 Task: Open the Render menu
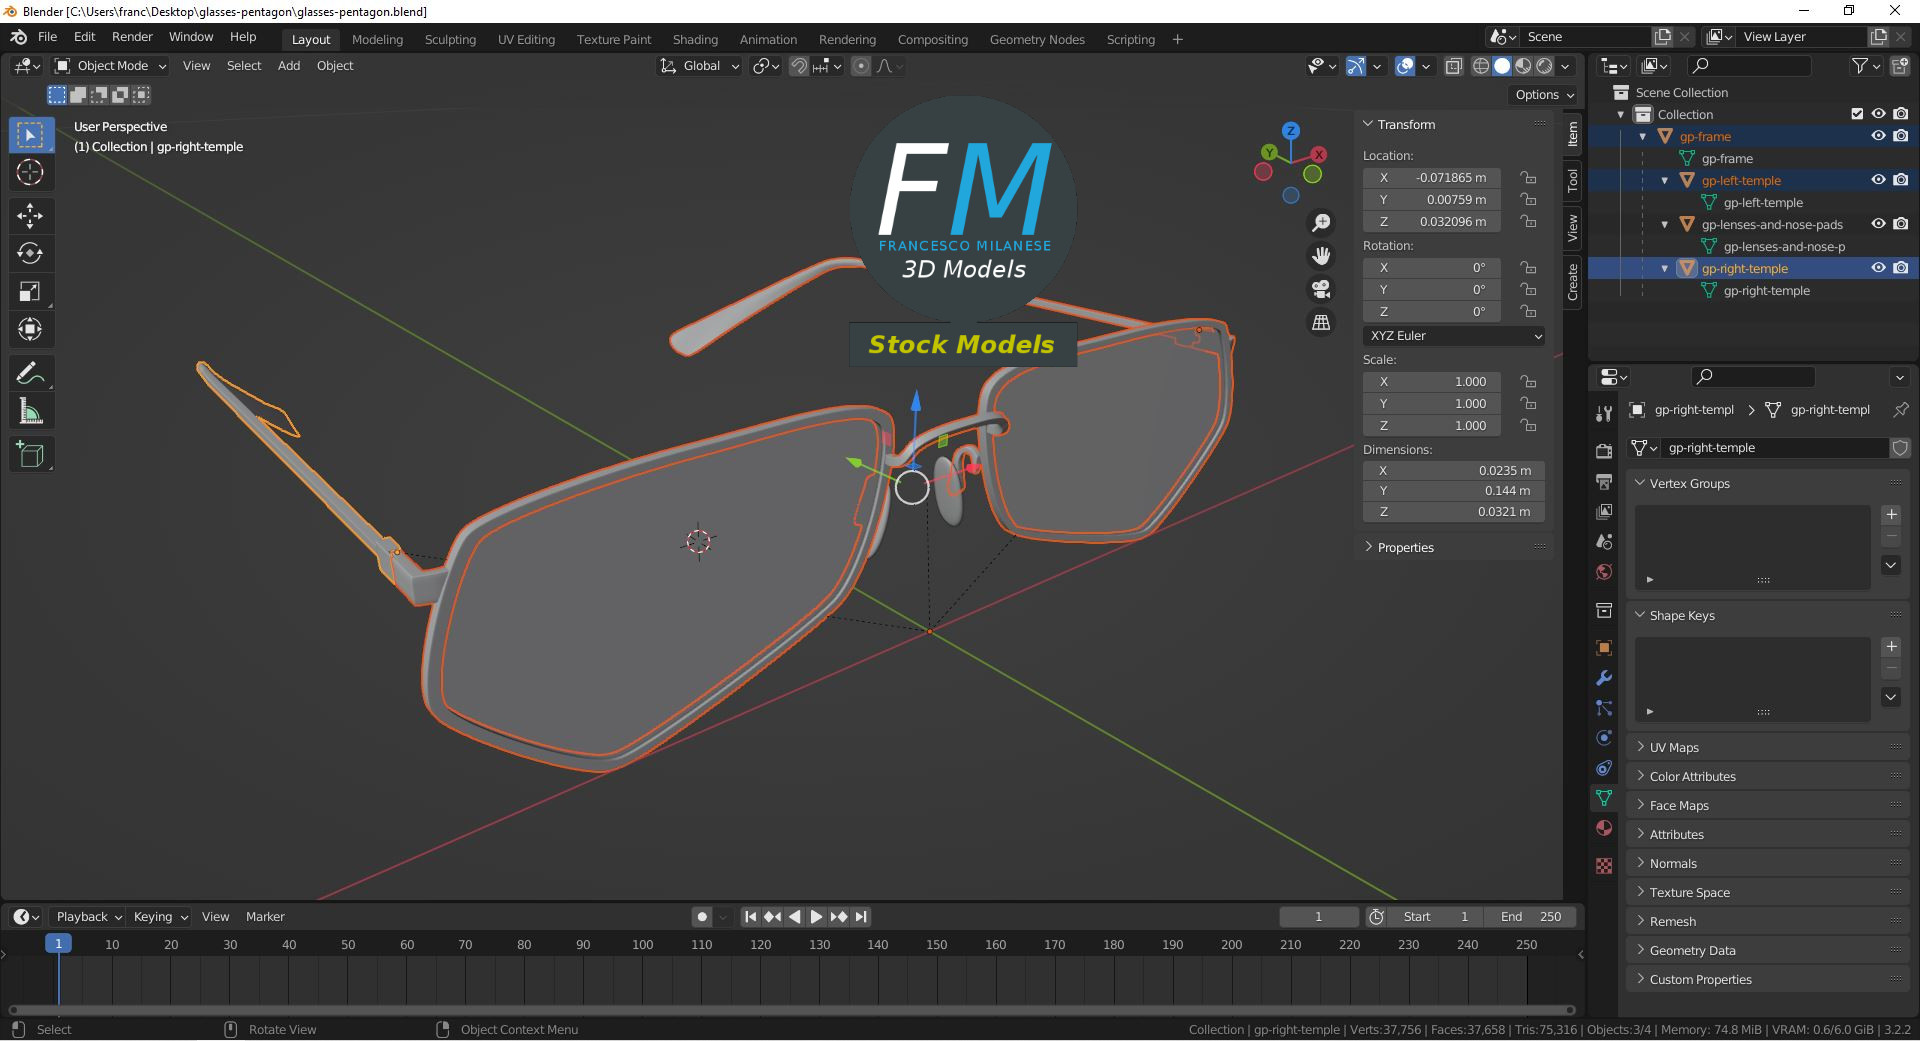[132, 37]
